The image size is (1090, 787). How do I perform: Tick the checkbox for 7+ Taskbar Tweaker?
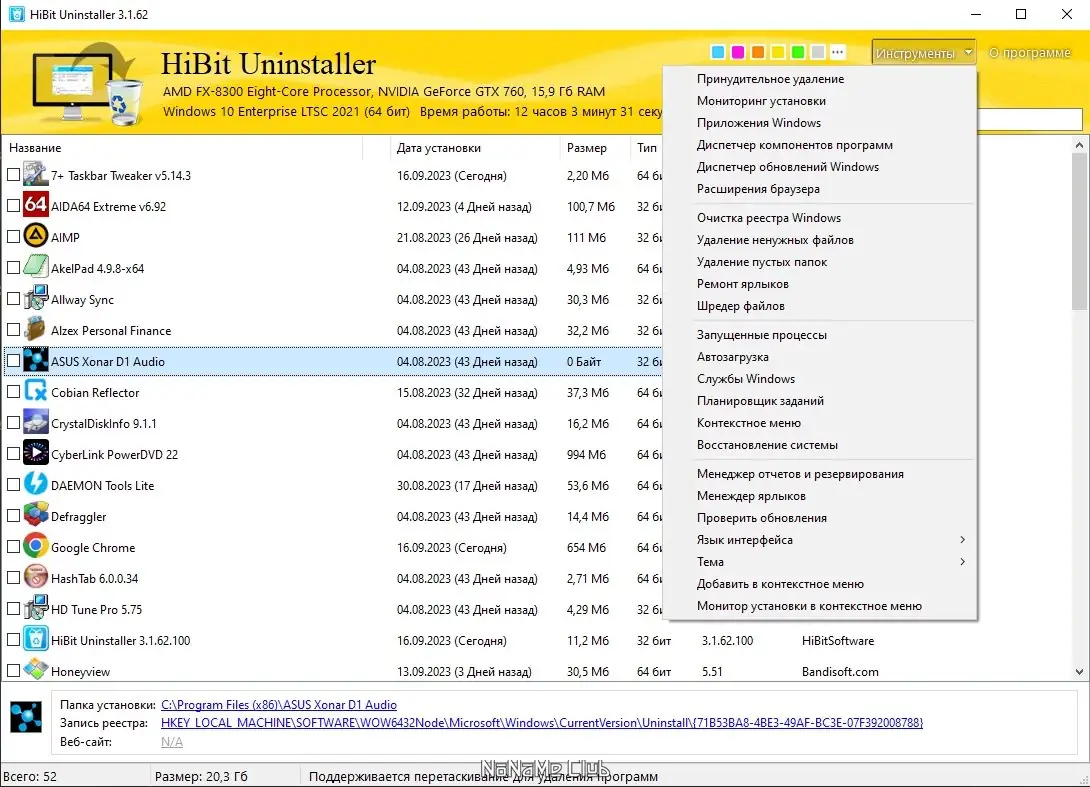13,175
